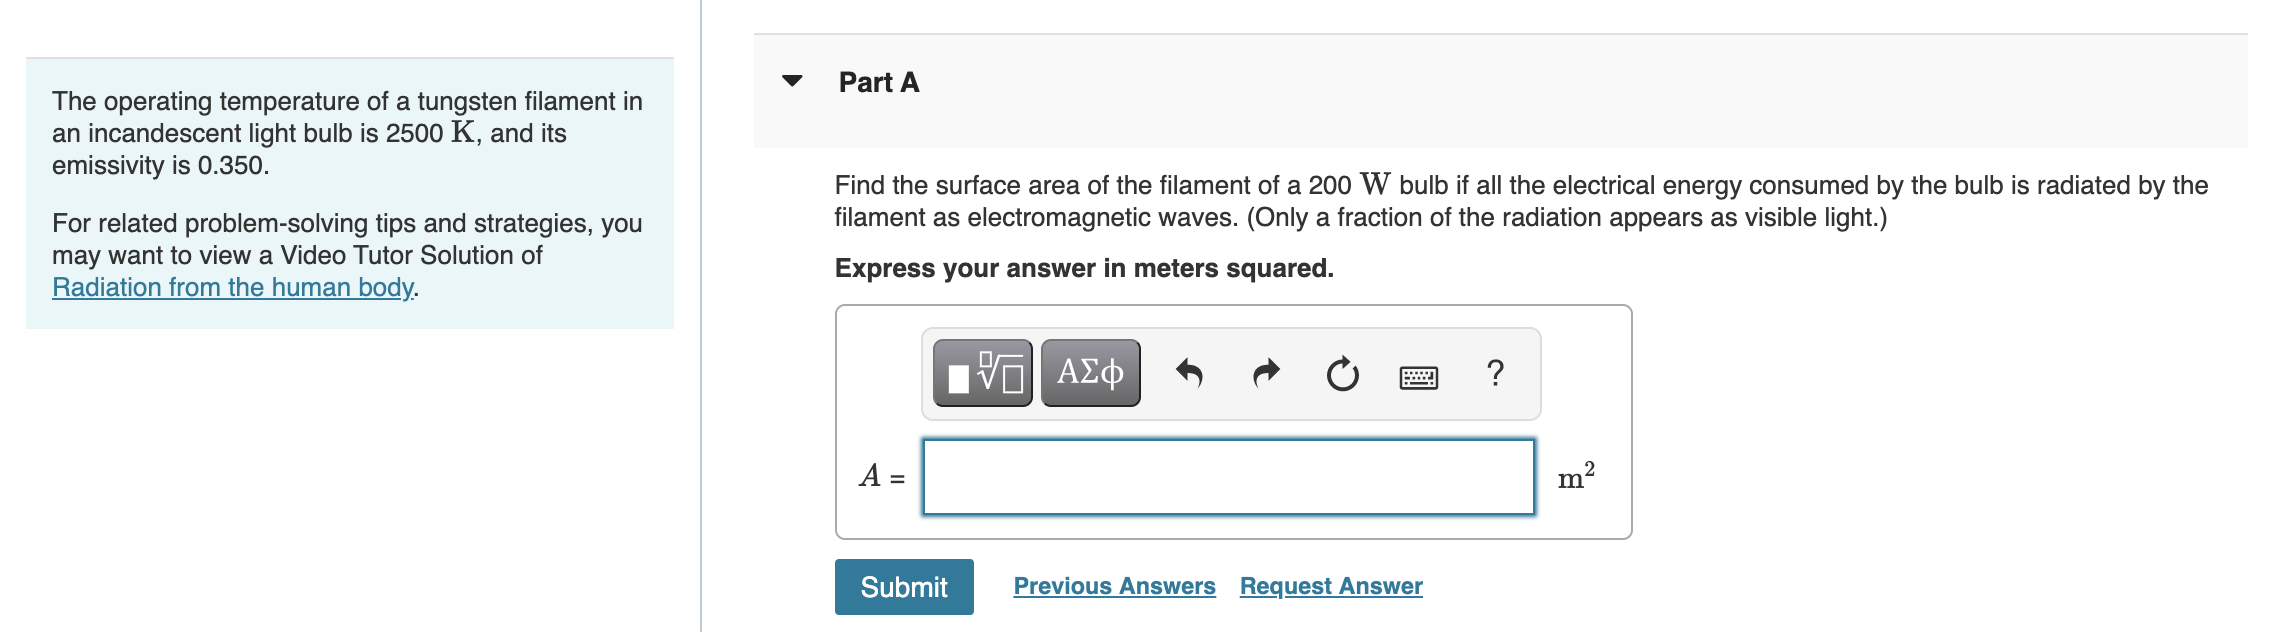
Task: Click the question mark help icon
Action: tap(1494, 374)
